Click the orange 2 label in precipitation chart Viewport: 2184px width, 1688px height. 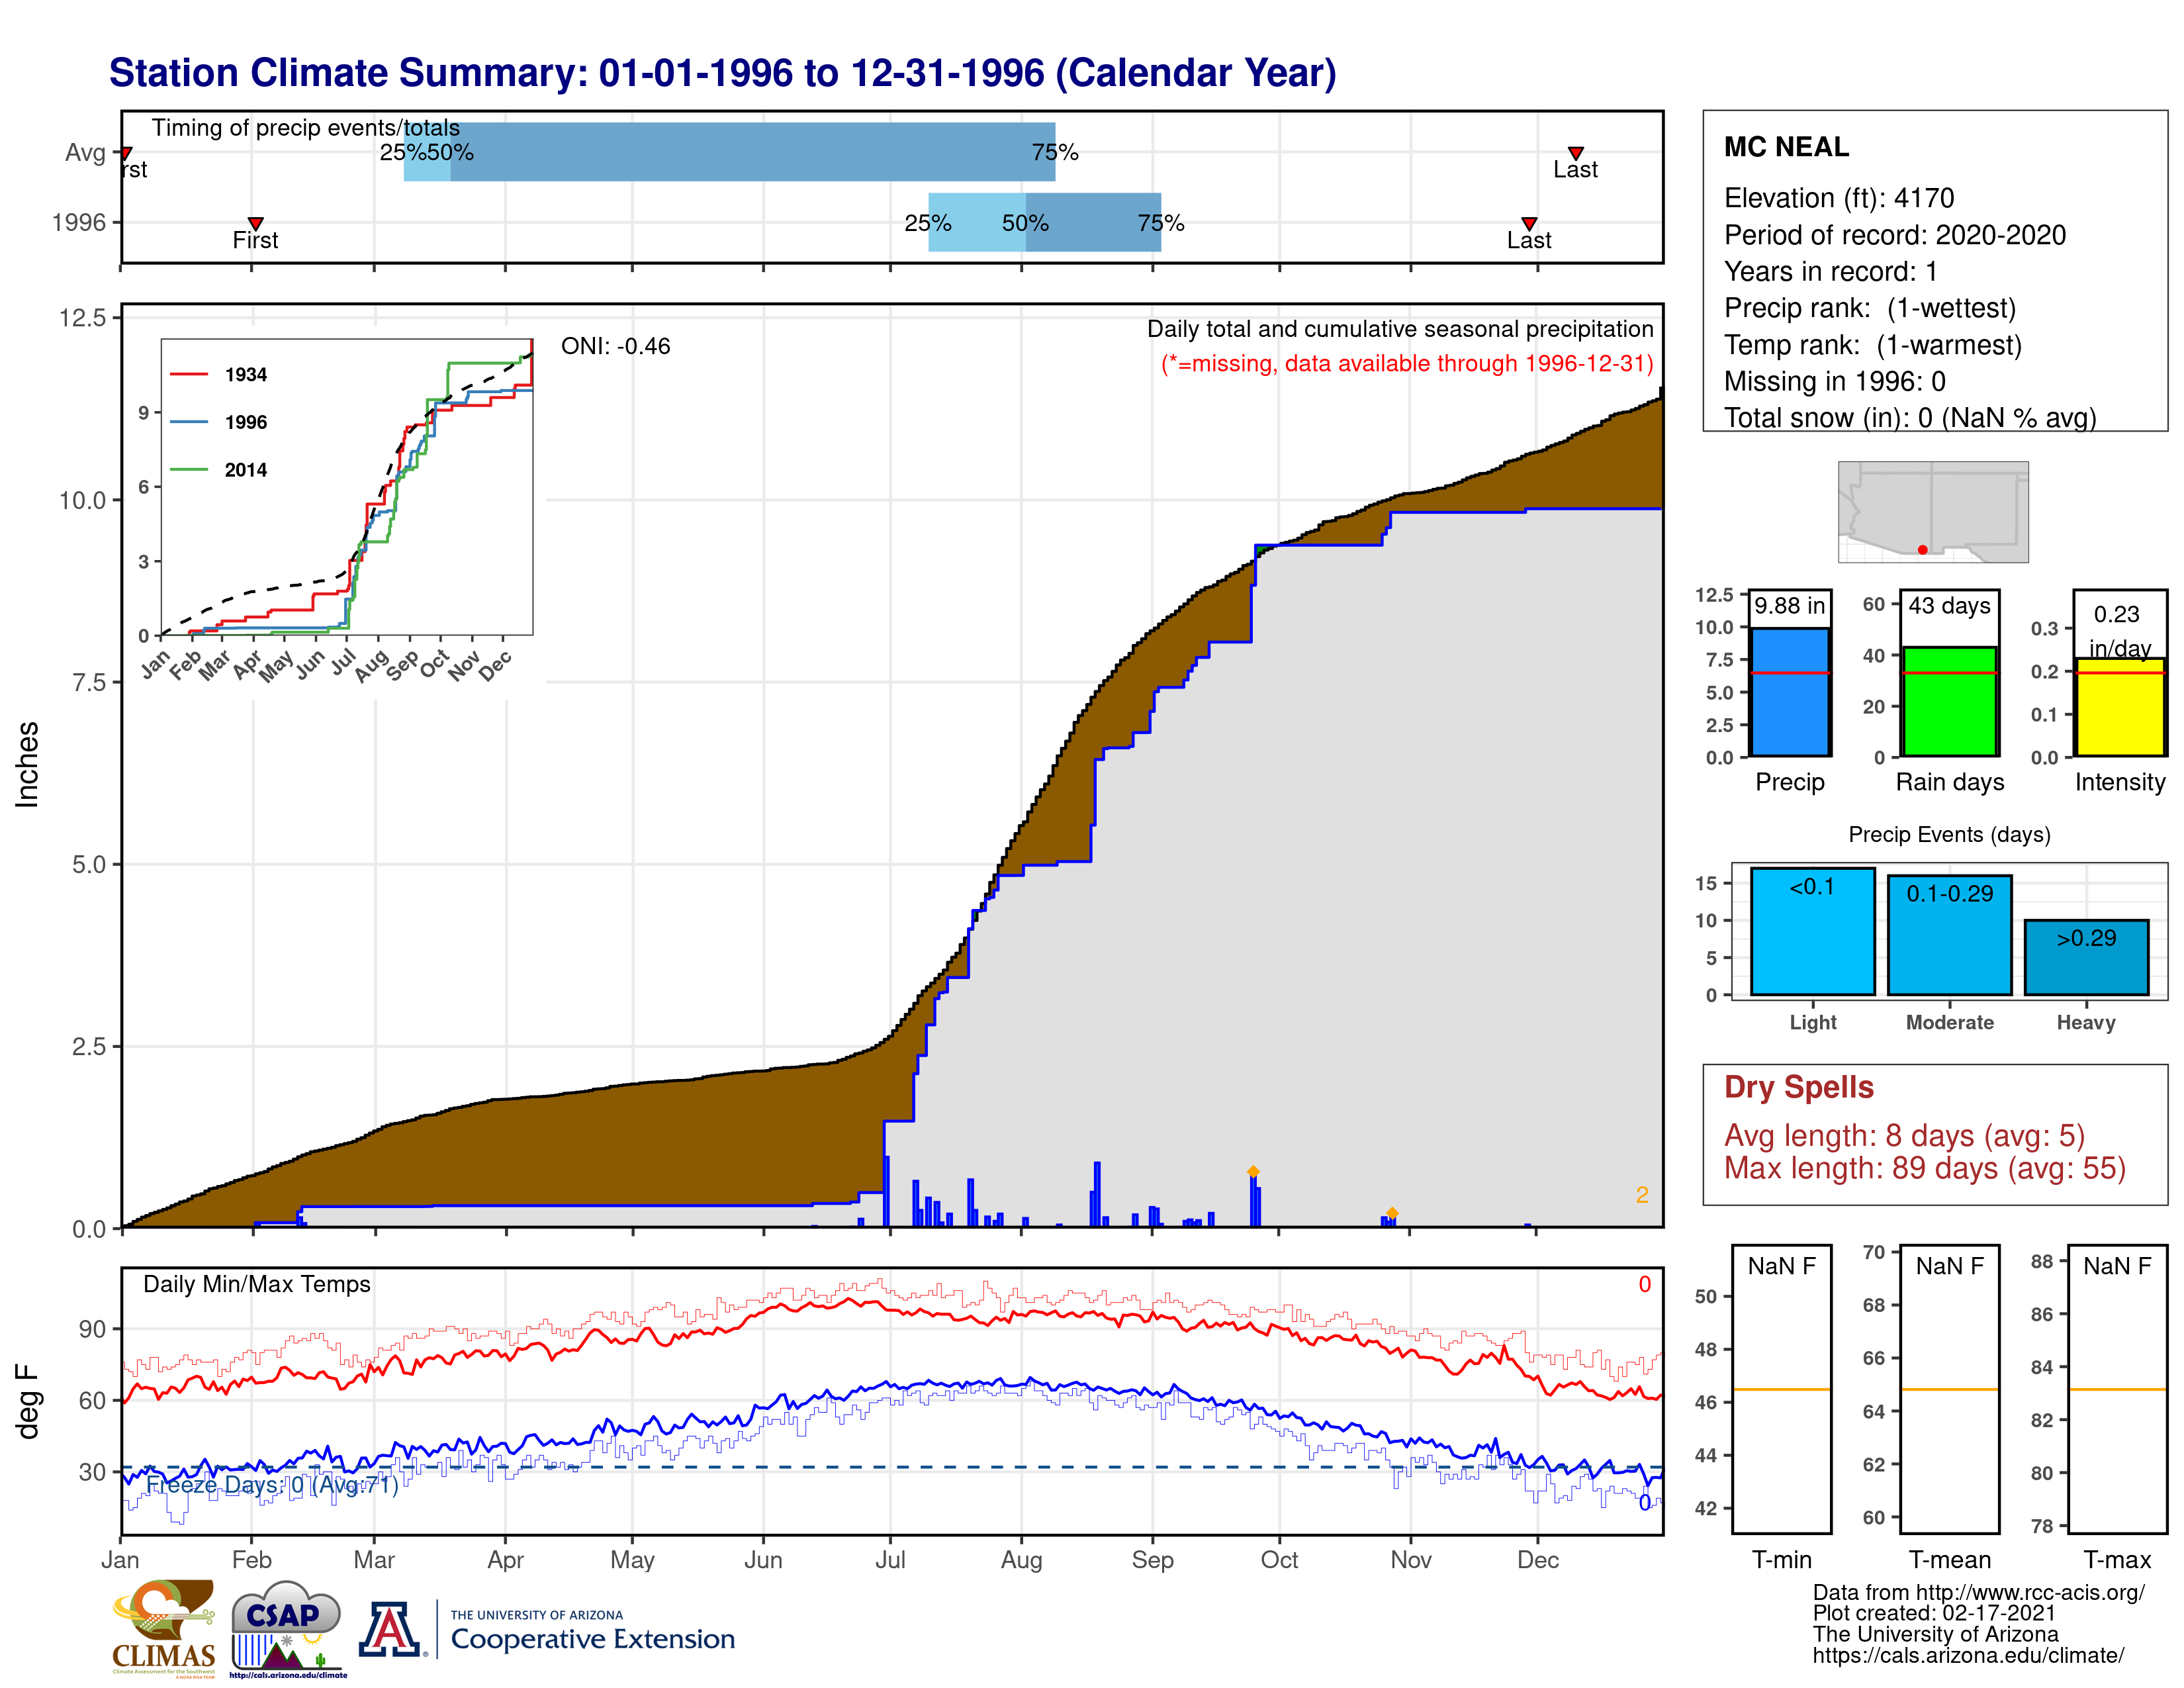coord(1641,1195)
